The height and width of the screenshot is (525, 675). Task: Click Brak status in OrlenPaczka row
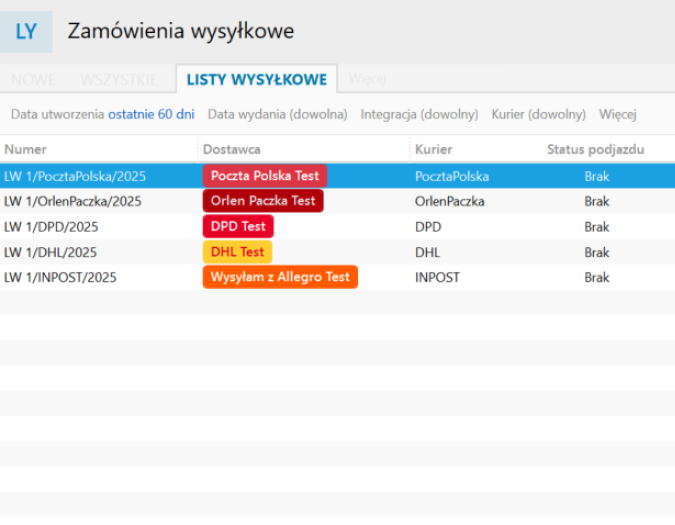pos(597,201)
